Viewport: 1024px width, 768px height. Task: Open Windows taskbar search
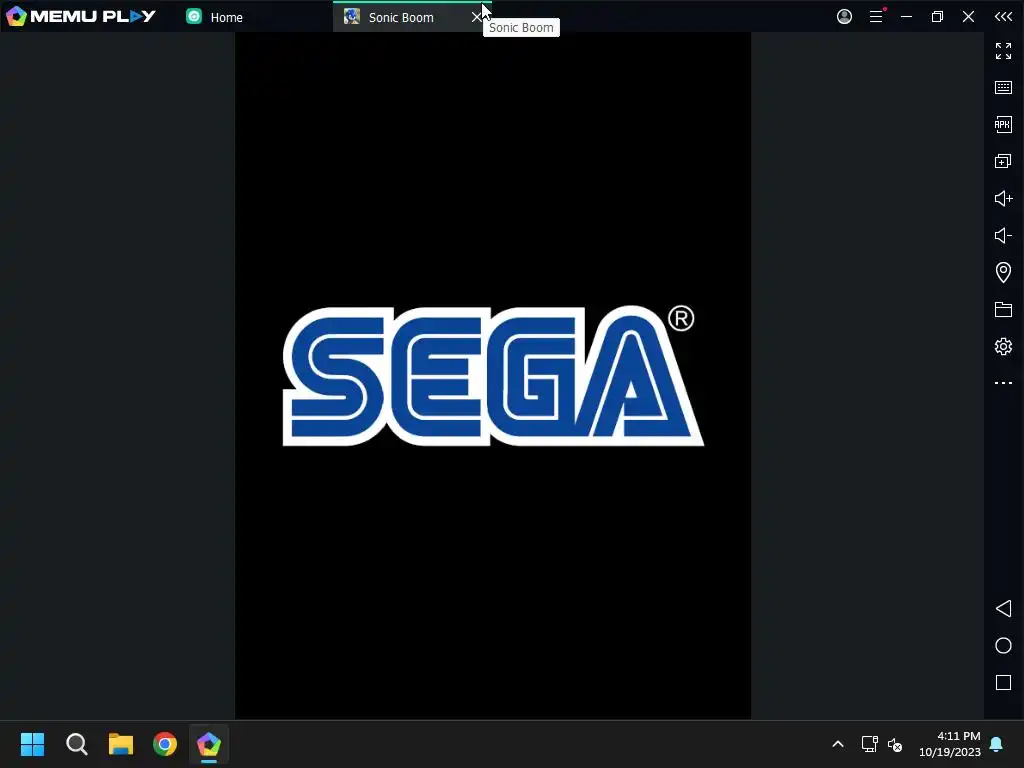tap(76, 744)
